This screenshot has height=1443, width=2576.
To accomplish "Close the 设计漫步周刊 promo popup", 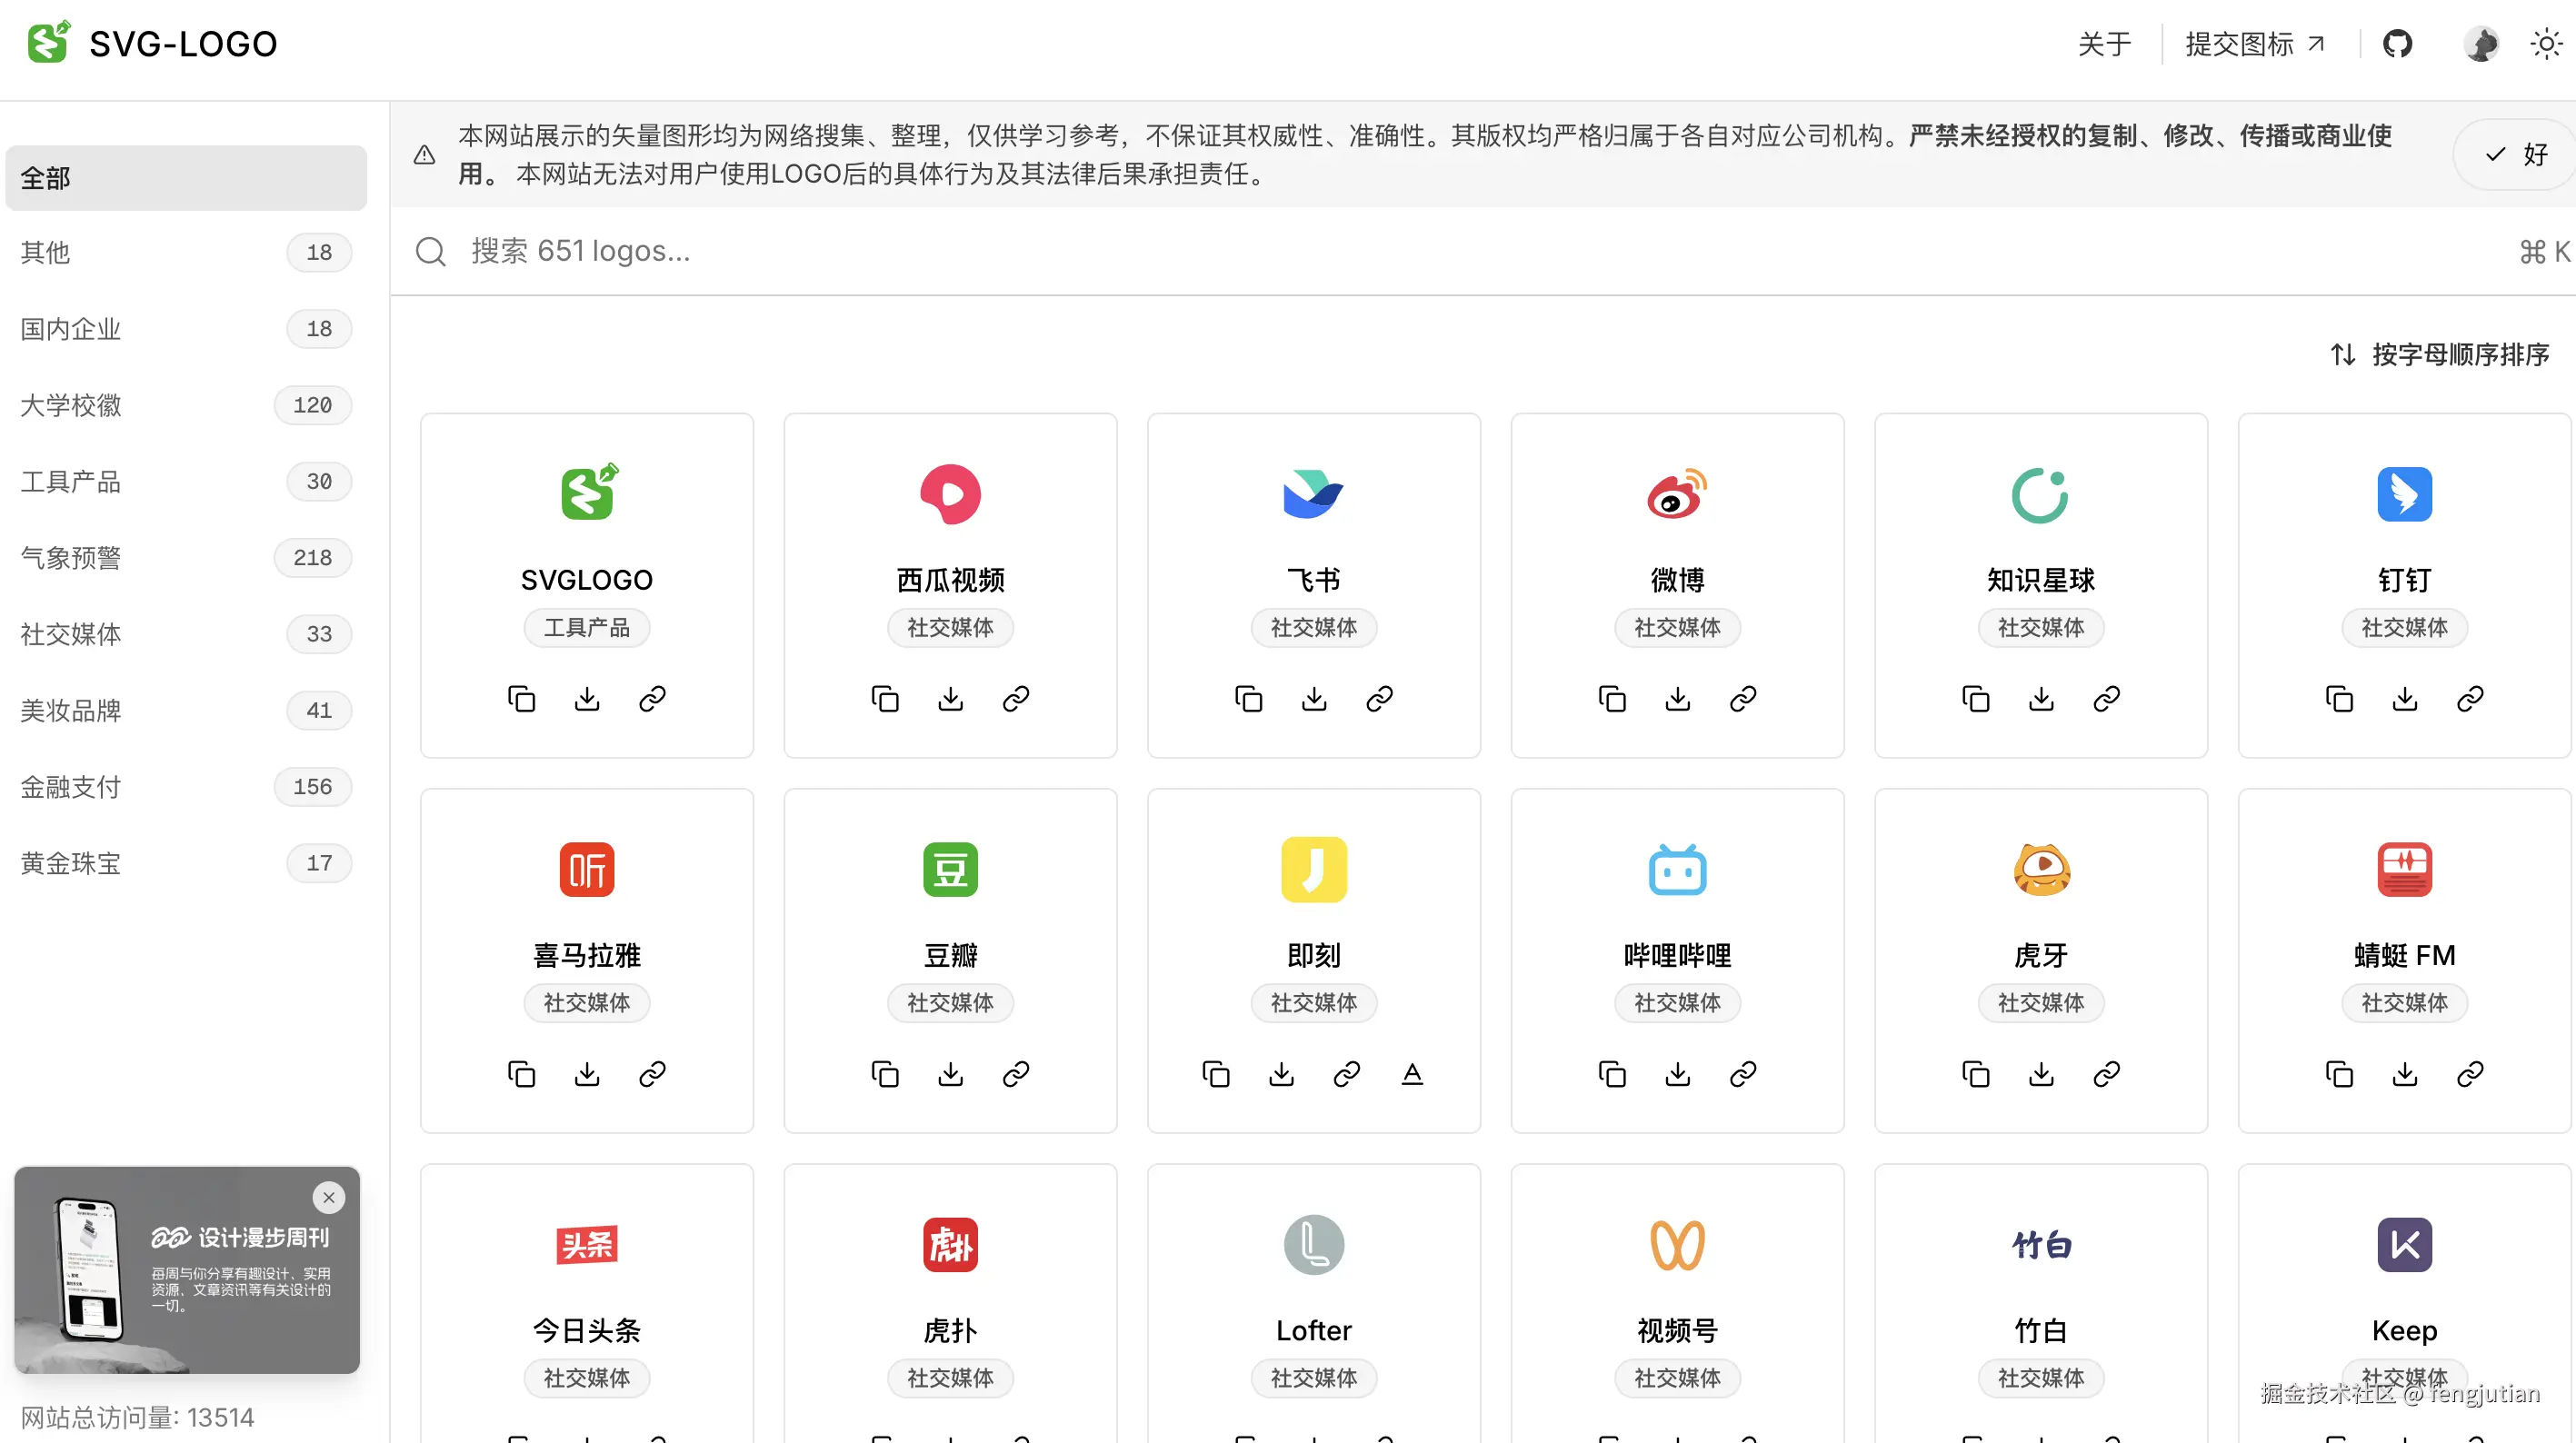I will tap(328, 1197).
